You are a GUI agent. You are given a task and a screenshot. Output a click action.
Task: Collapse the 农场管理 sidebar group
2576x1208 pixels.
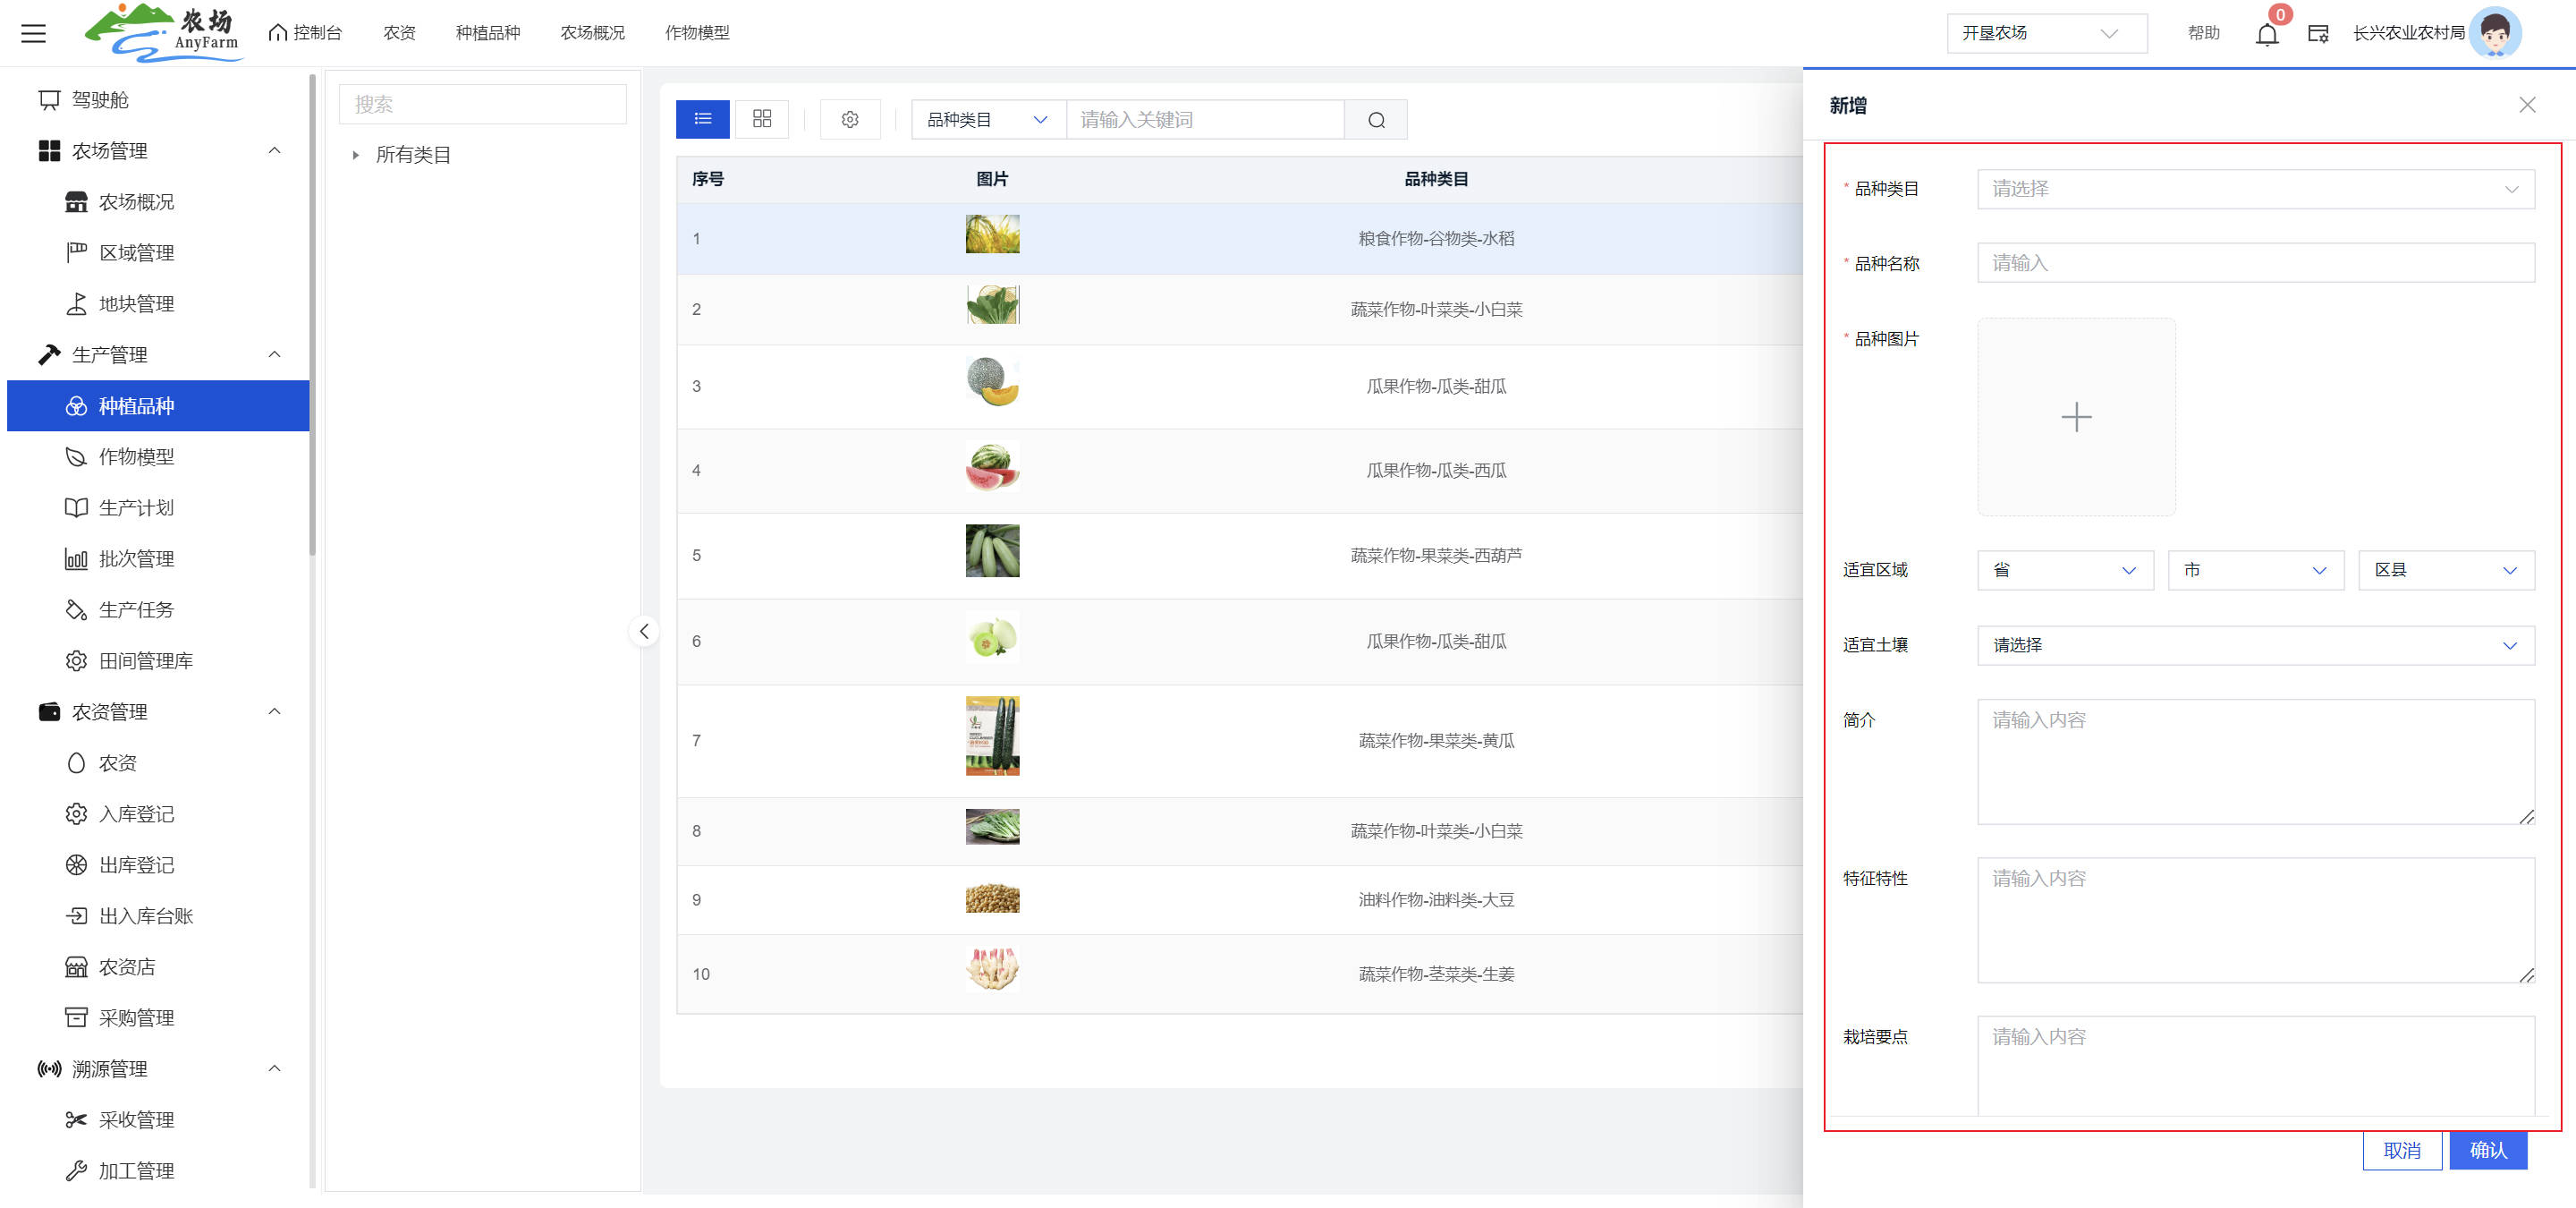pos(274,151)
